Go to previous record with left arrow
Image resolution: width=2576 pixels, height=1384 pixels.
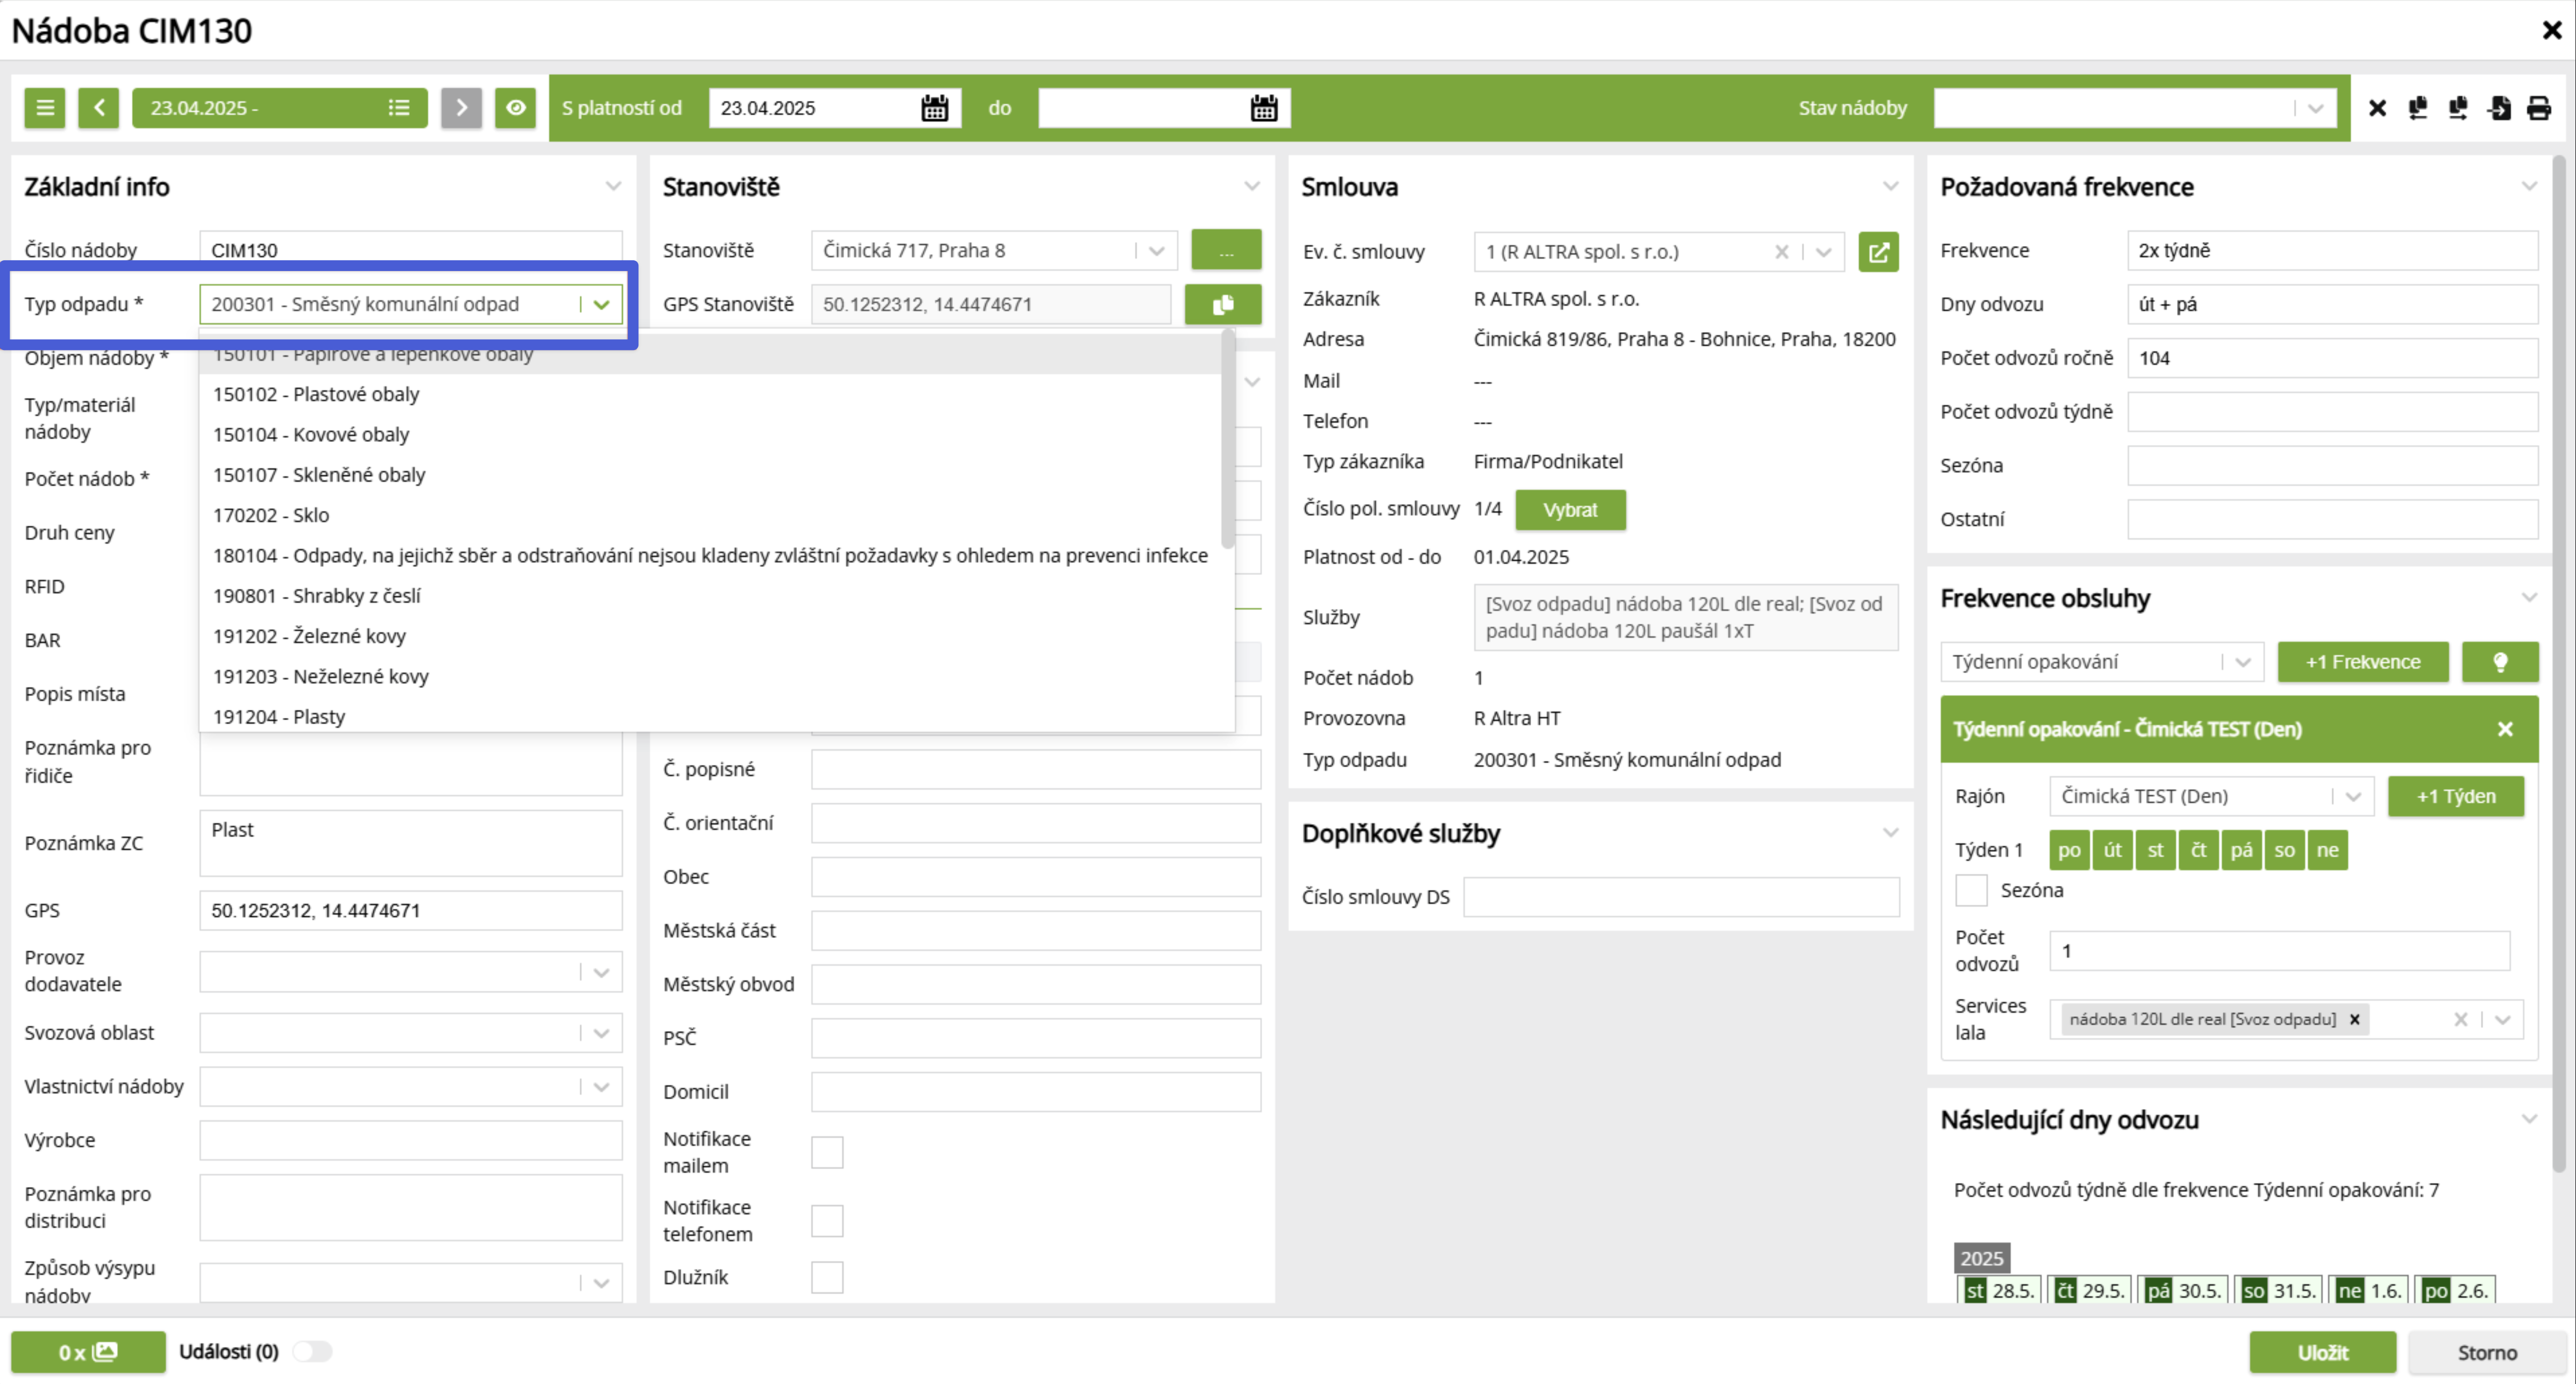[99, 108]
